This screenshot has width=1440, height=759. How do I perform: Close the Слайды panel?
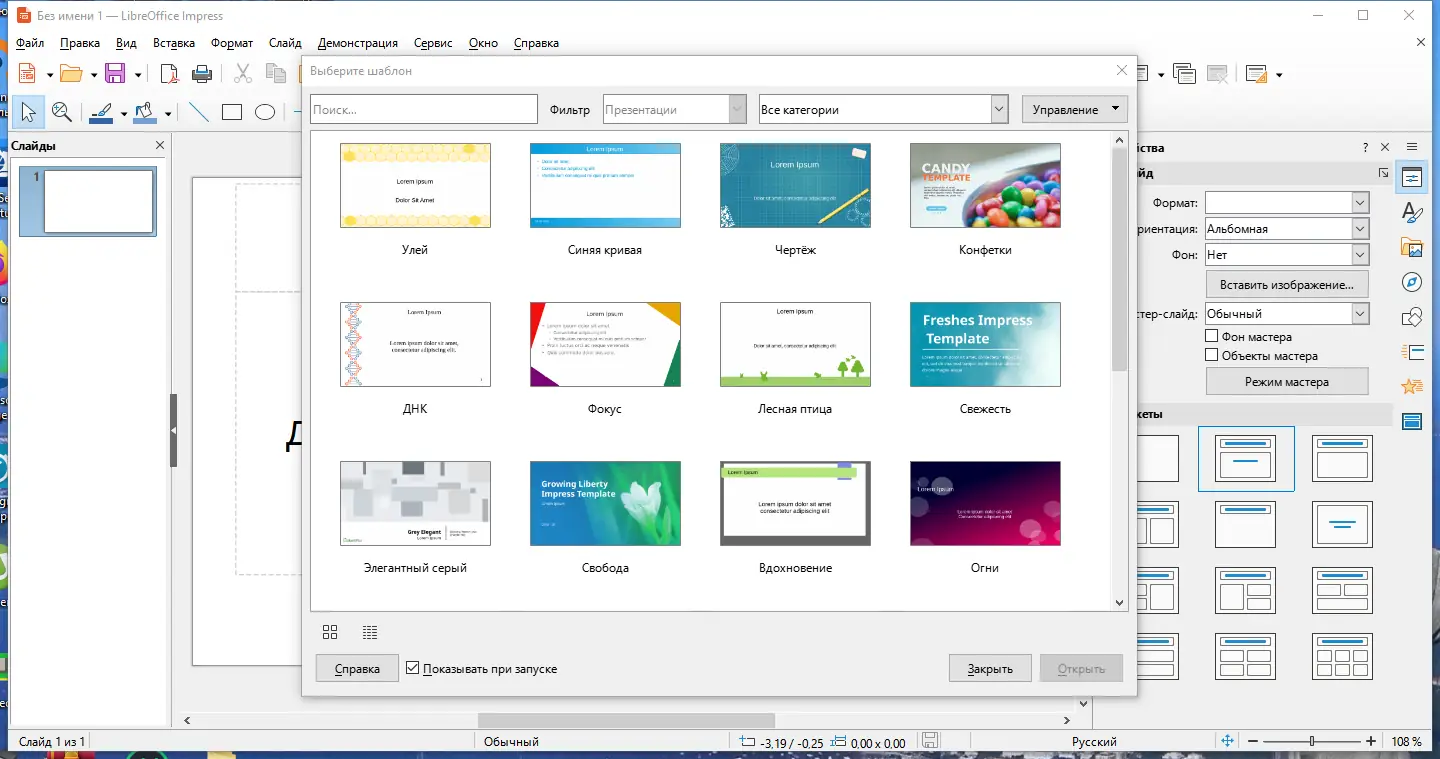[160, 146]
